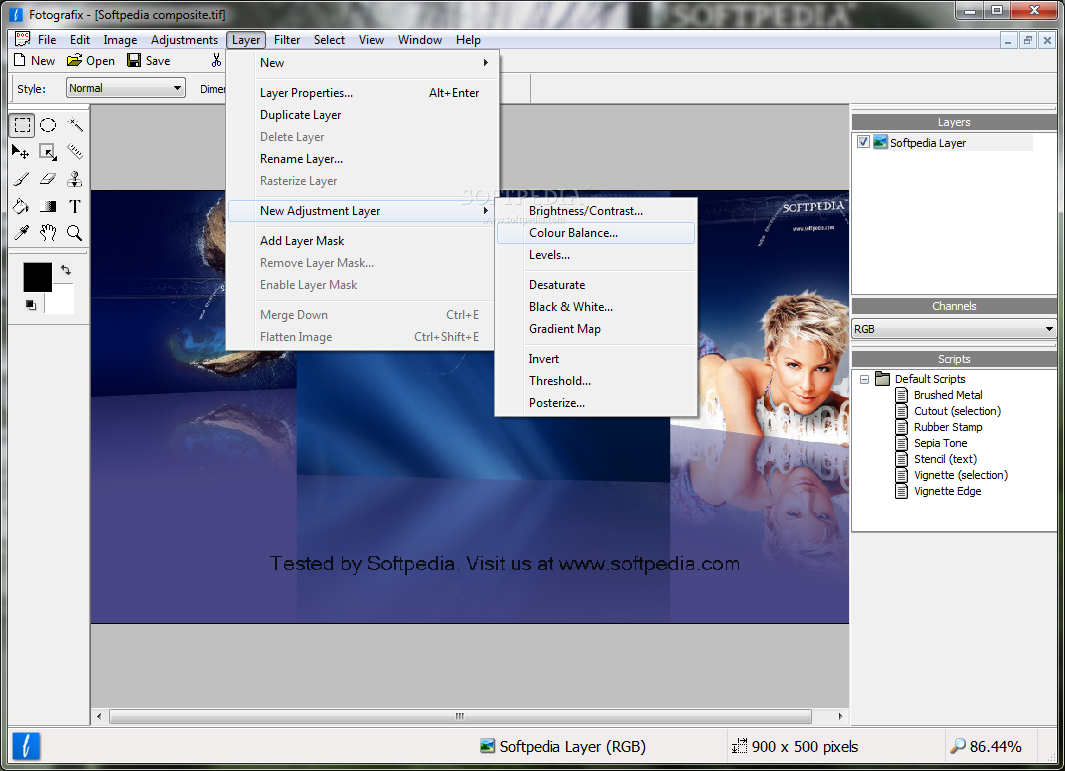Image resolution: width=1065 pixels, height=771 pixels.
Task: Select the Eyedropper colour picker tool
Action: coord(21,234)
